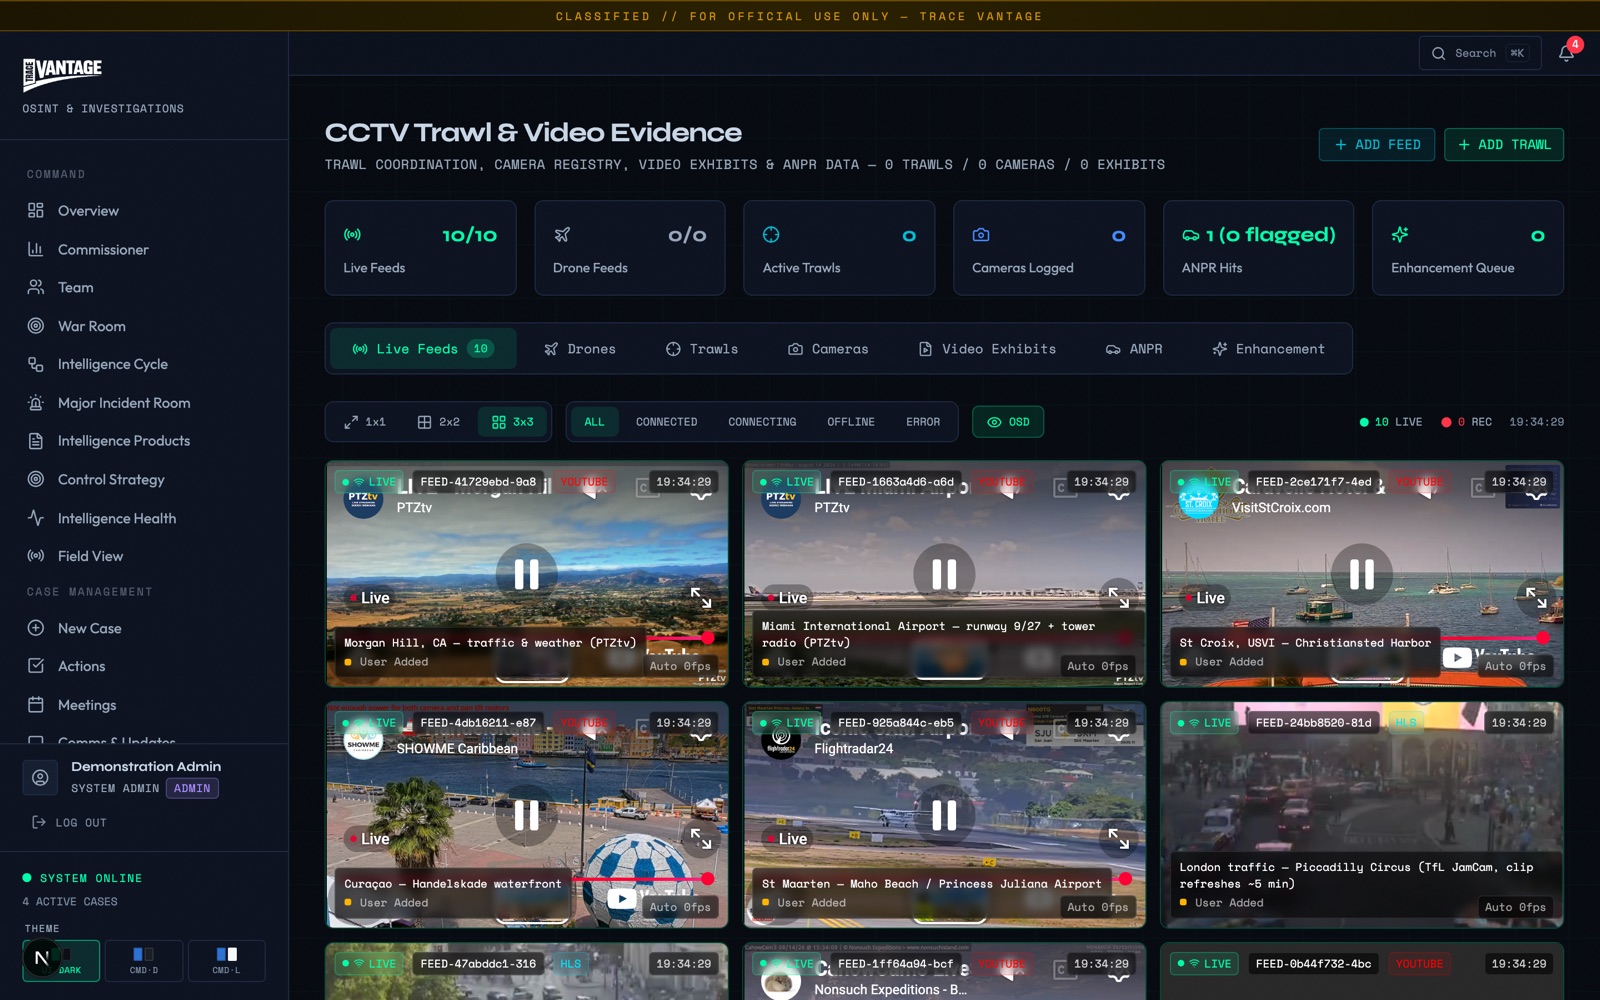Pause the Morgan Hill feed
This screenshot has height=1000, width=1600.
527,574
